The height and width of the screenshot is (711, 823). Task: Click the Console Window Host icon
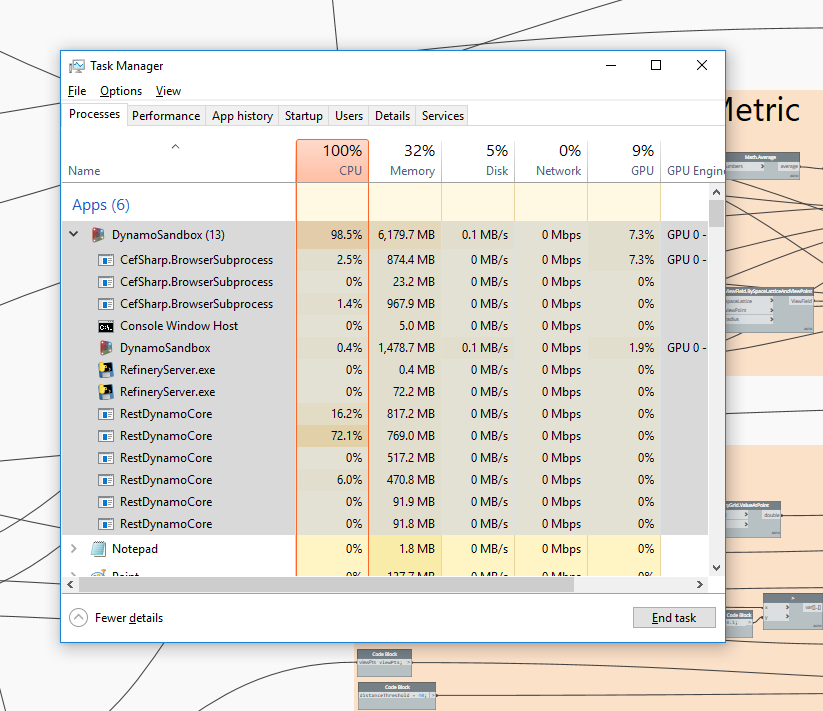[106, 326]
